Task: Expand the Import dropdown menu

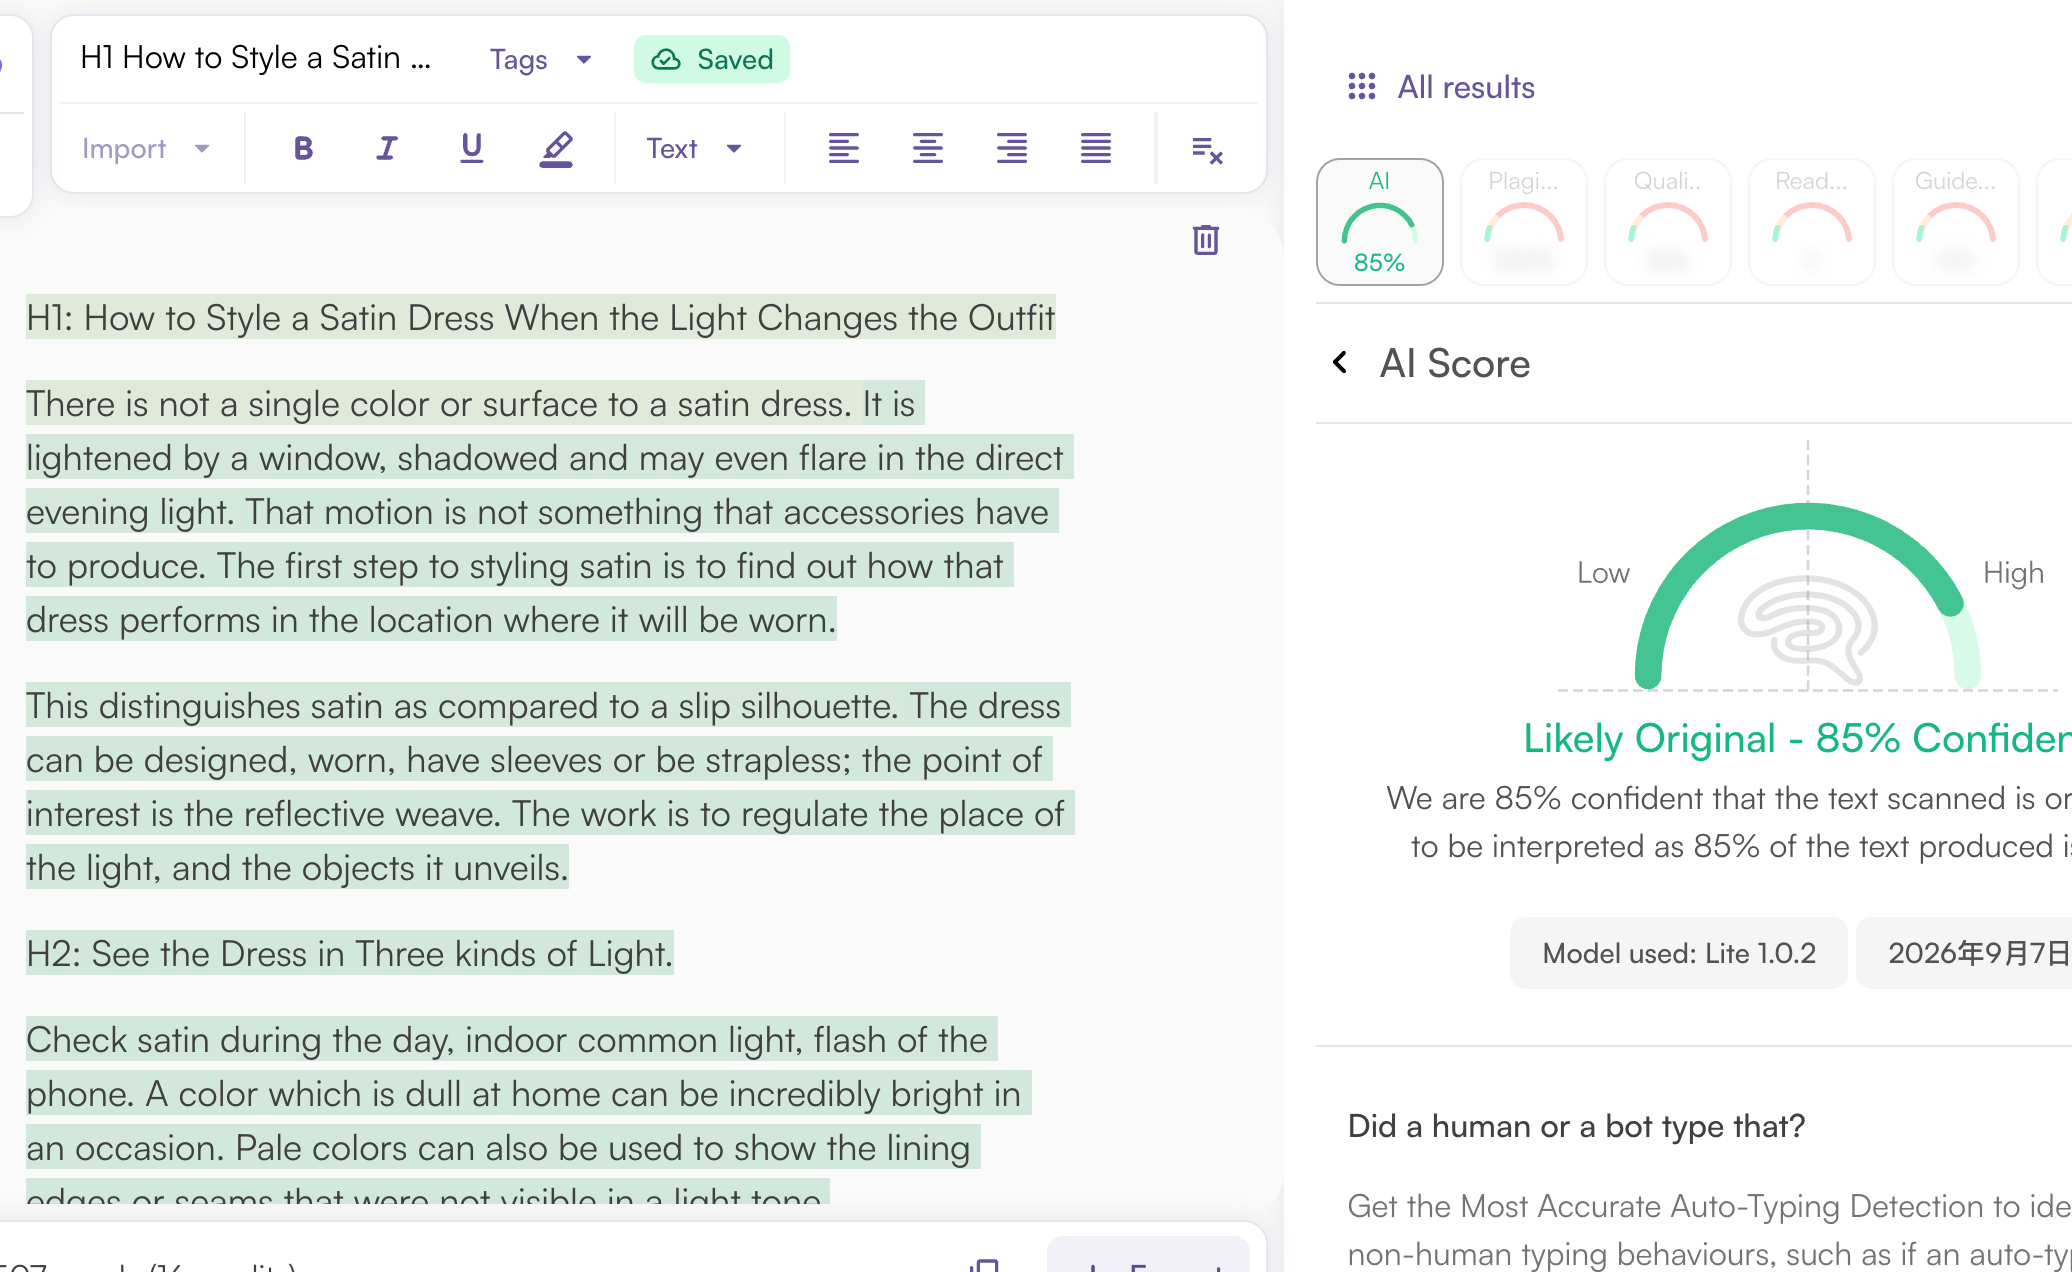Action: tap(146, 149)
